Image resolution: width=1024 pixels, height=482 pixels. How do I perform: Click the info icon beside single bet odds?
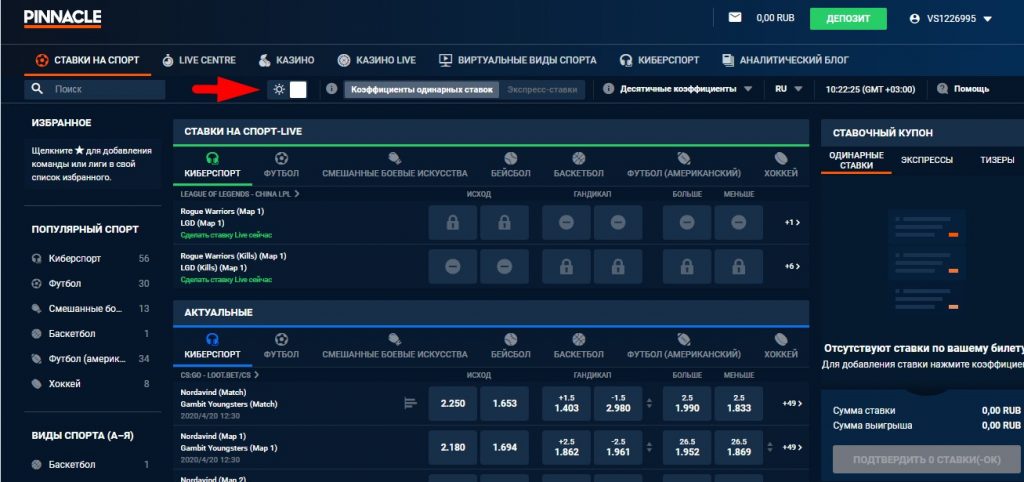coord(332,89)
